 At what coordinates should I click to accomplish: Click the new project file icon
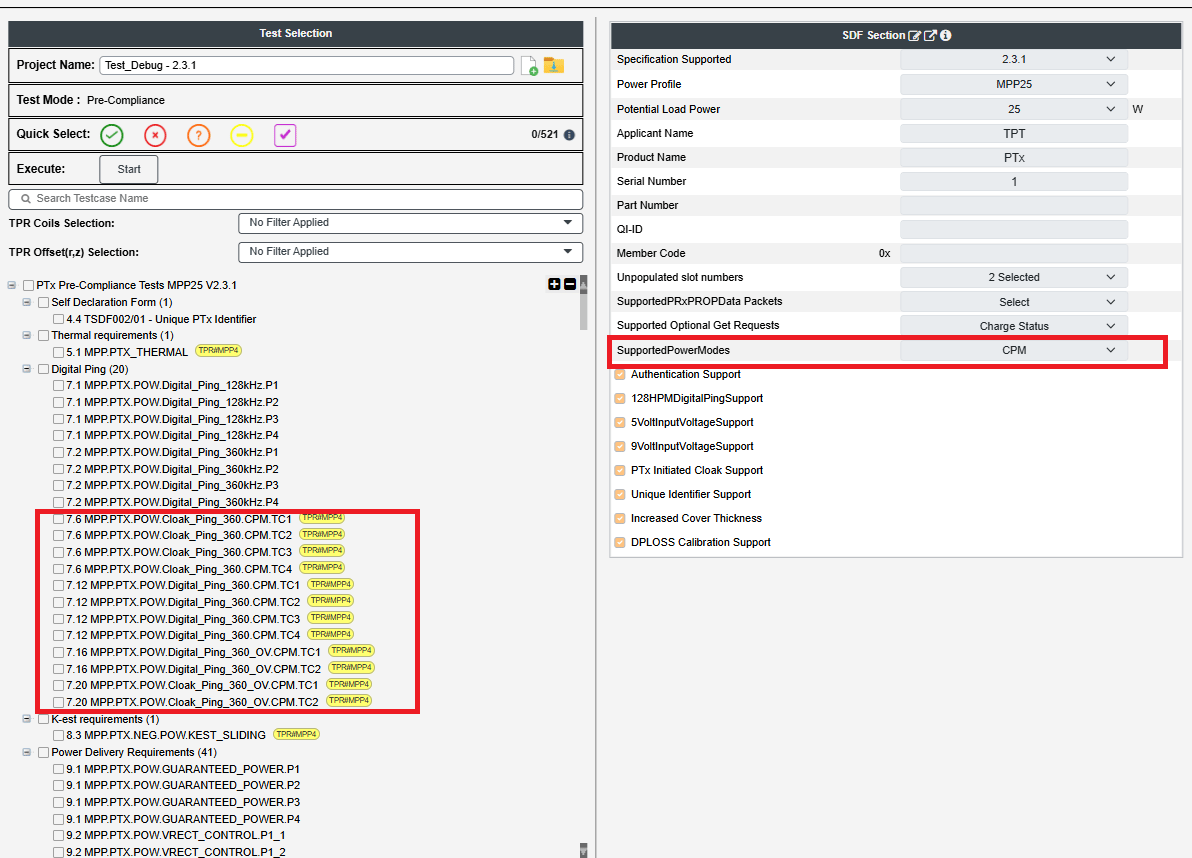529,66
